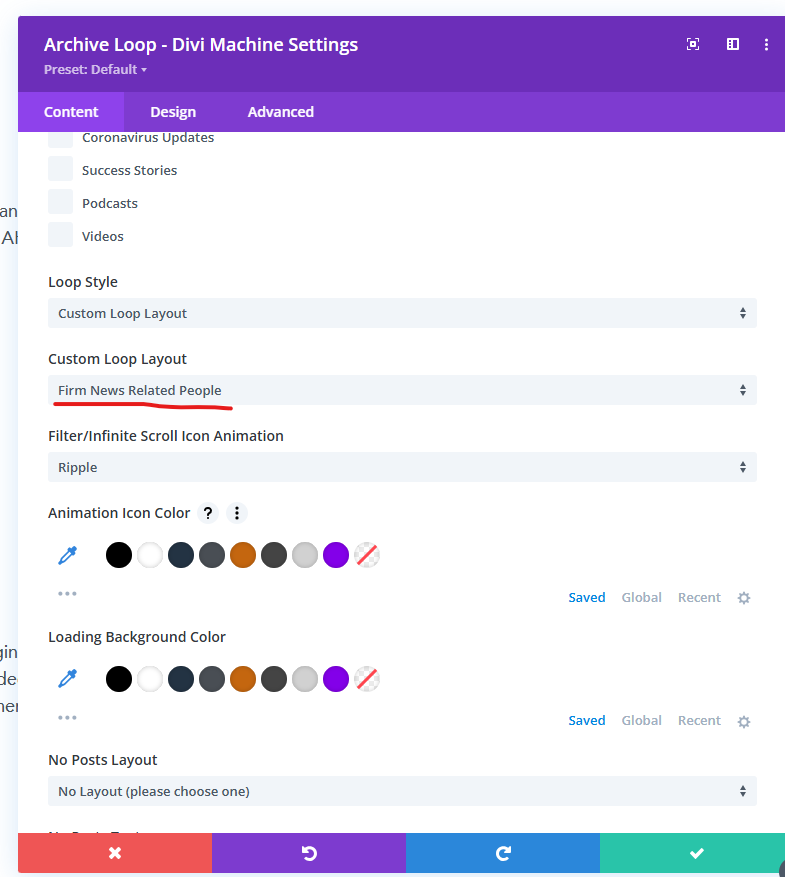Viewport: 785px width, 877px height.
Task: Expand the Custom Loop Layout dropdown
Action: tap(402, 390)
